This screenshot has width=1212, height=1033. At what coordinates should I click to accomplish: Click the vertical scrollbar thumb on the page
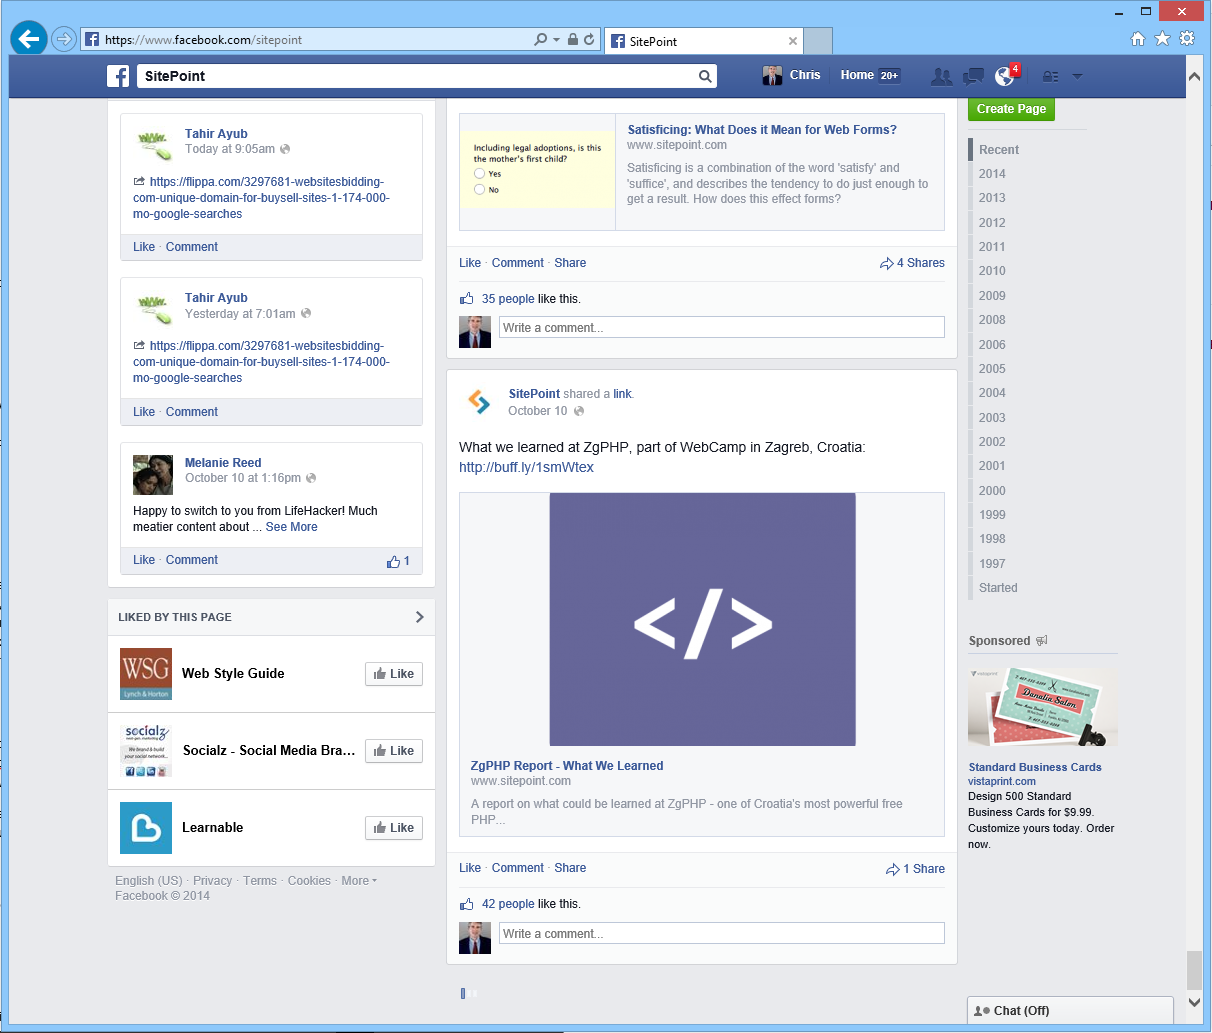pyautogui.click(x=1194, y=968)
